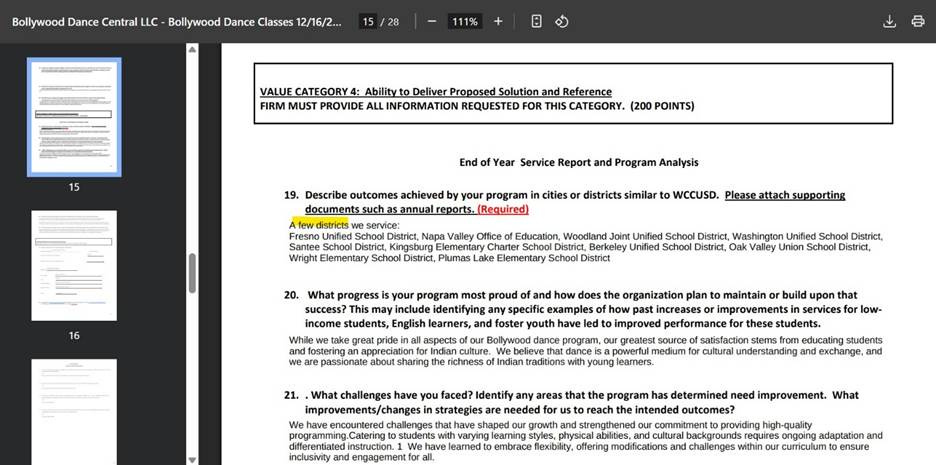Click 'Santee School District' text
Screen dimensions: 936x465
[336, 247]
